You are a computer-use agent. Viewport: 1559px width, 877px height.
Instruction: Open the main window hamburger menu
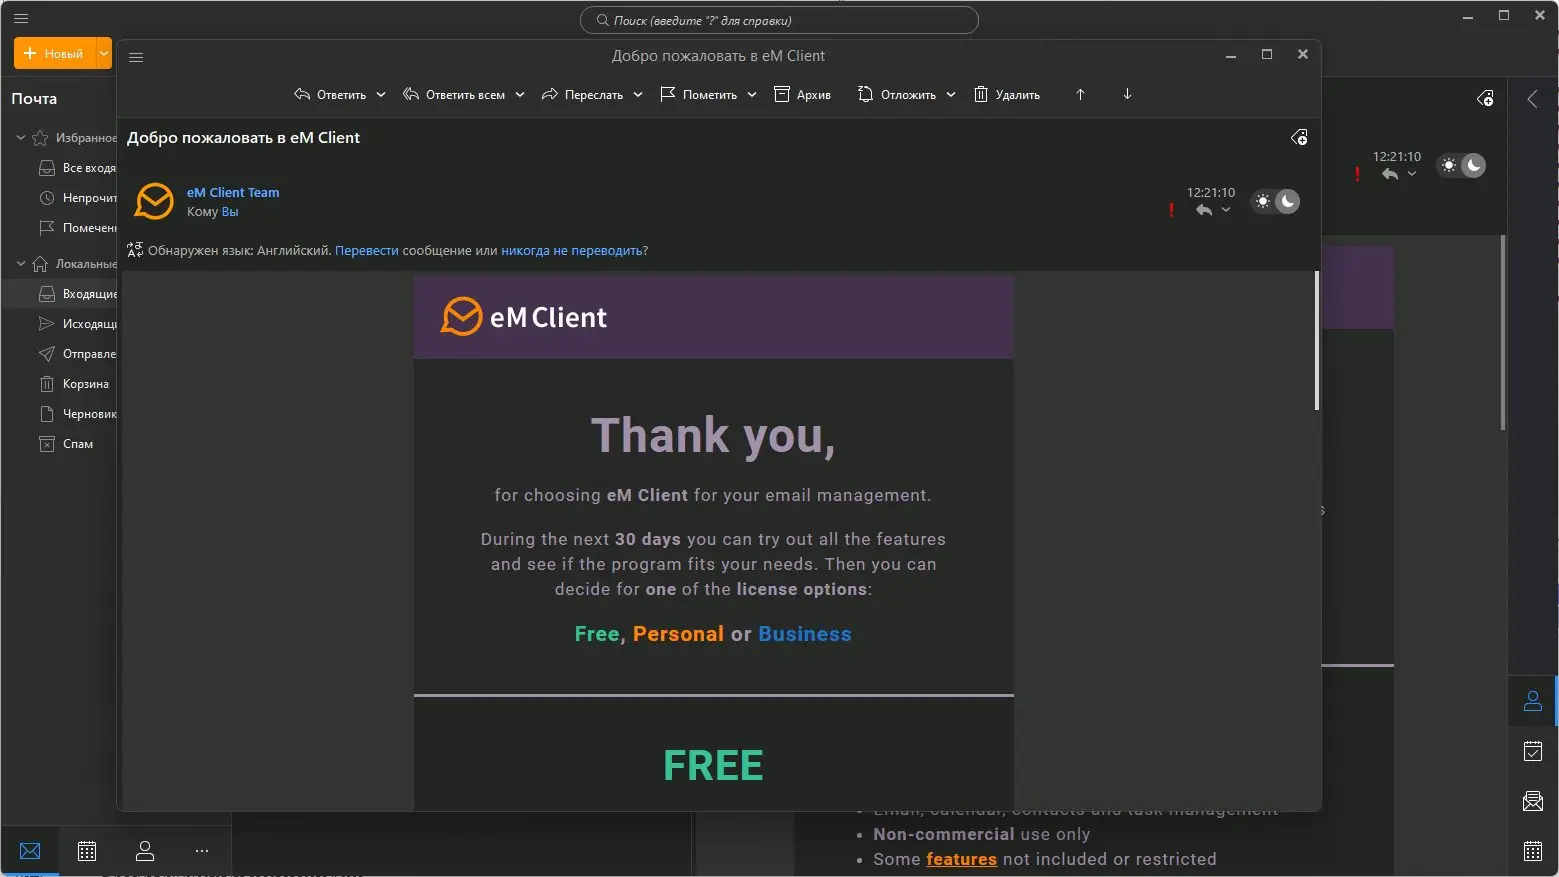click(x=21, y=19)
